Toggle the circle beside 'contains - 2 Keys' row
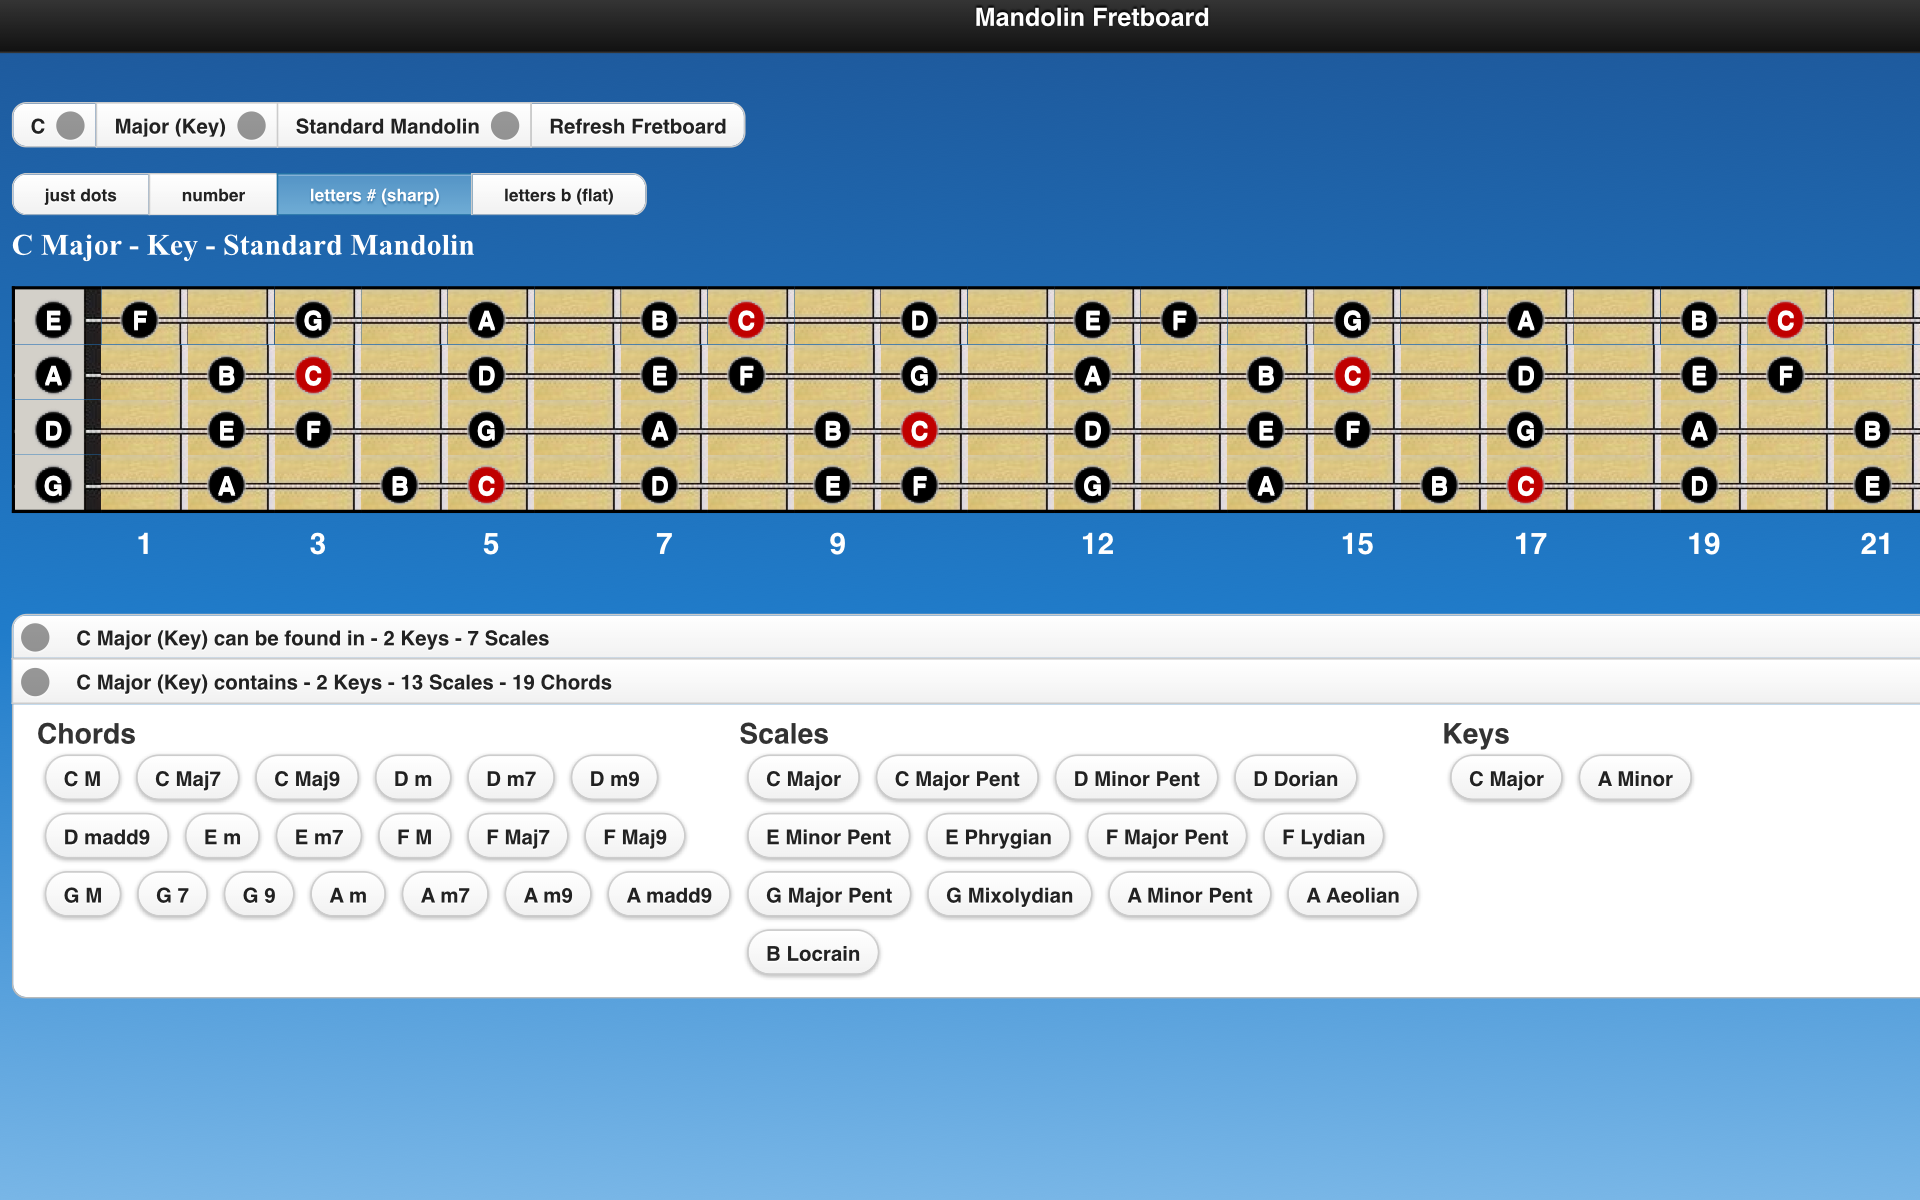The height and width of the screenshot is (1200, 1920). 35,682
